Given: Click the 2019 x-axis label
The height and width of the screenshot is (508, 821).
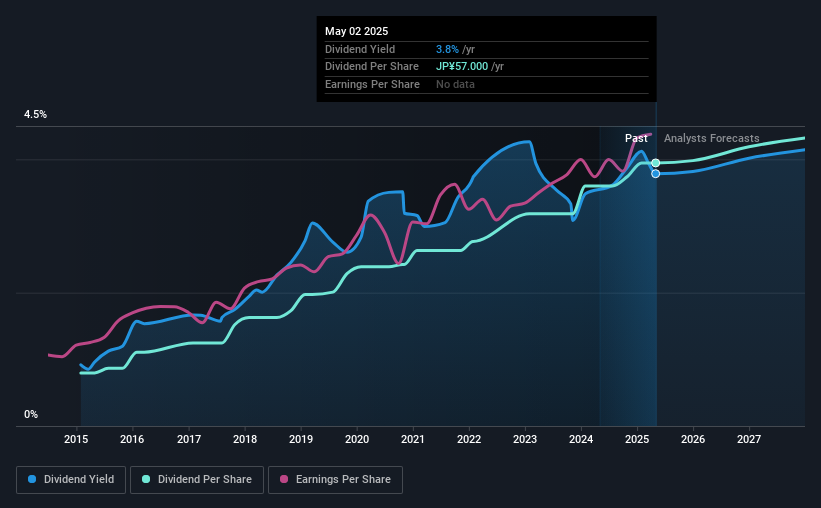Looking at the screenshot, I should coord(301,439).
